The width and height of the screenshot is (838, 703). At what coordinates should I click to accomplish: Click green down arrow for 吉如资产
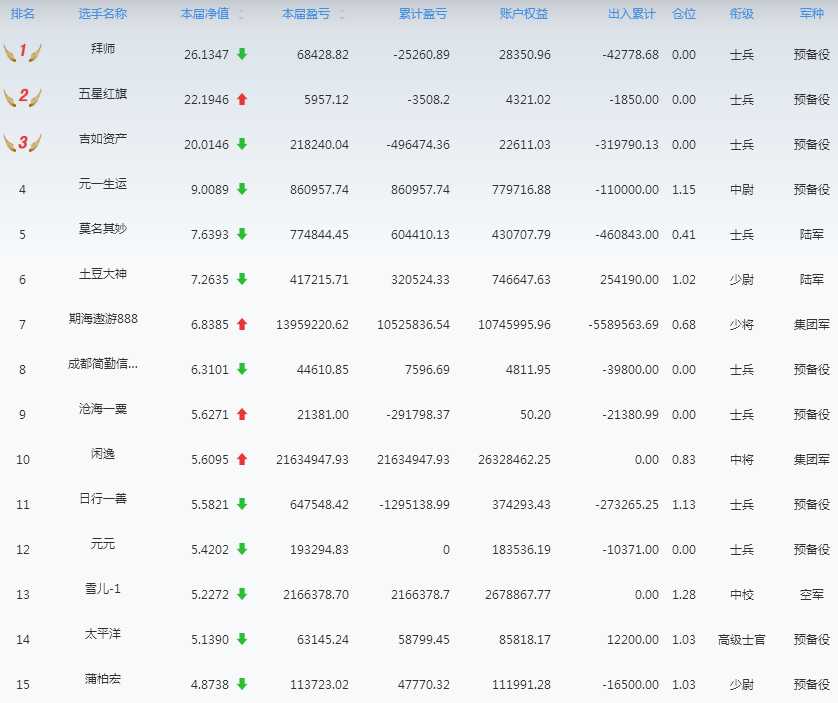point(242,144)
